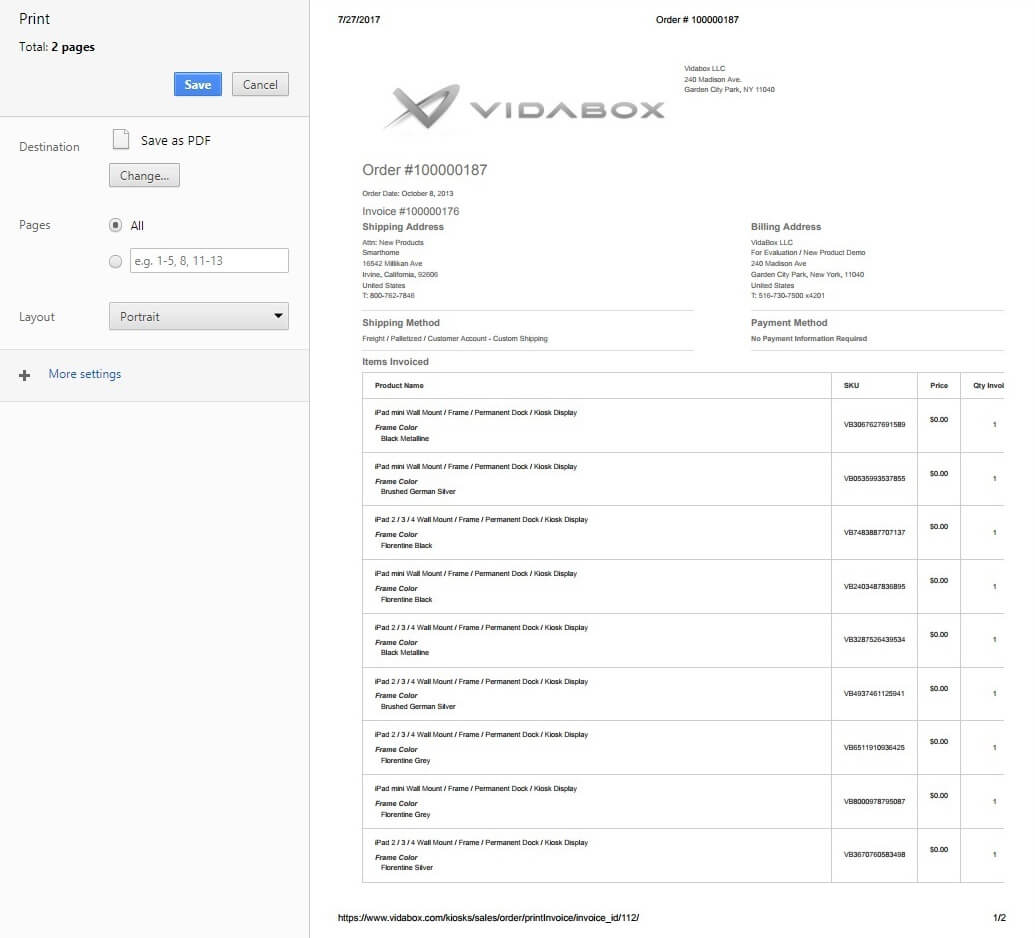This screenshot has width=1035, height=938.
Task: Click Order Date: October 8, 2013 text
Action: (x=407, y=193)
